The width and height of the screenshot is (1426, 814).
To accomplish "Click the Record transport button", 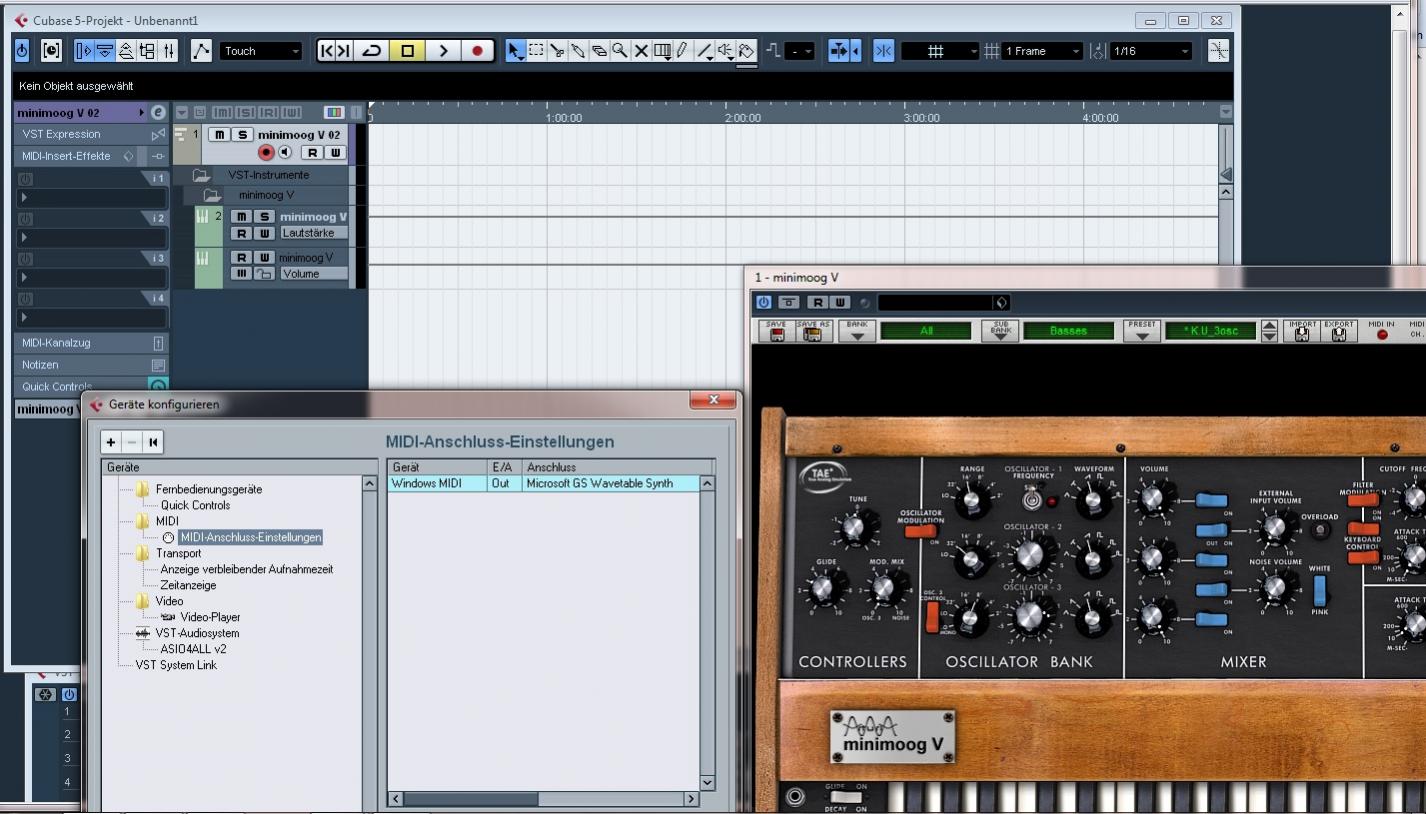I will tap(477, 51).
